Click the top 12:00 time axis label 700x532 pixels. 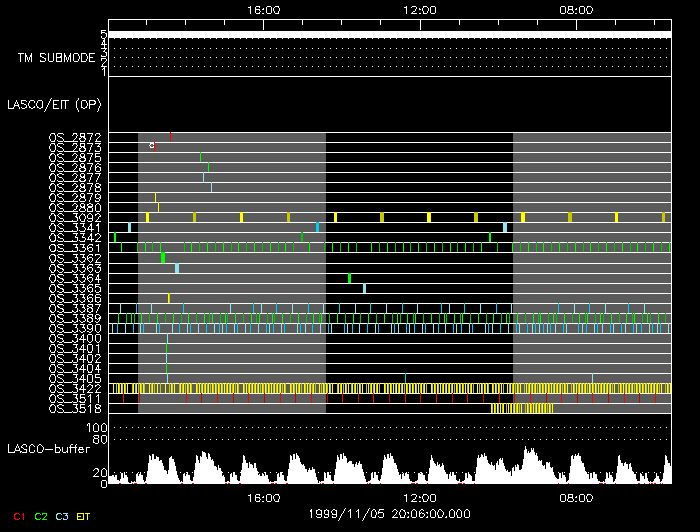419,10
